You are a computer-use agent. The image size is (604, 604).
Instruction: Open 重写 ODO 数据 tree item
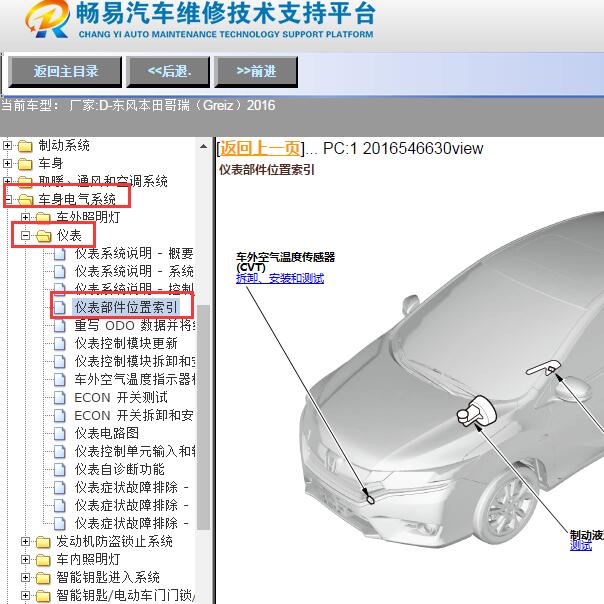point(135,325)
